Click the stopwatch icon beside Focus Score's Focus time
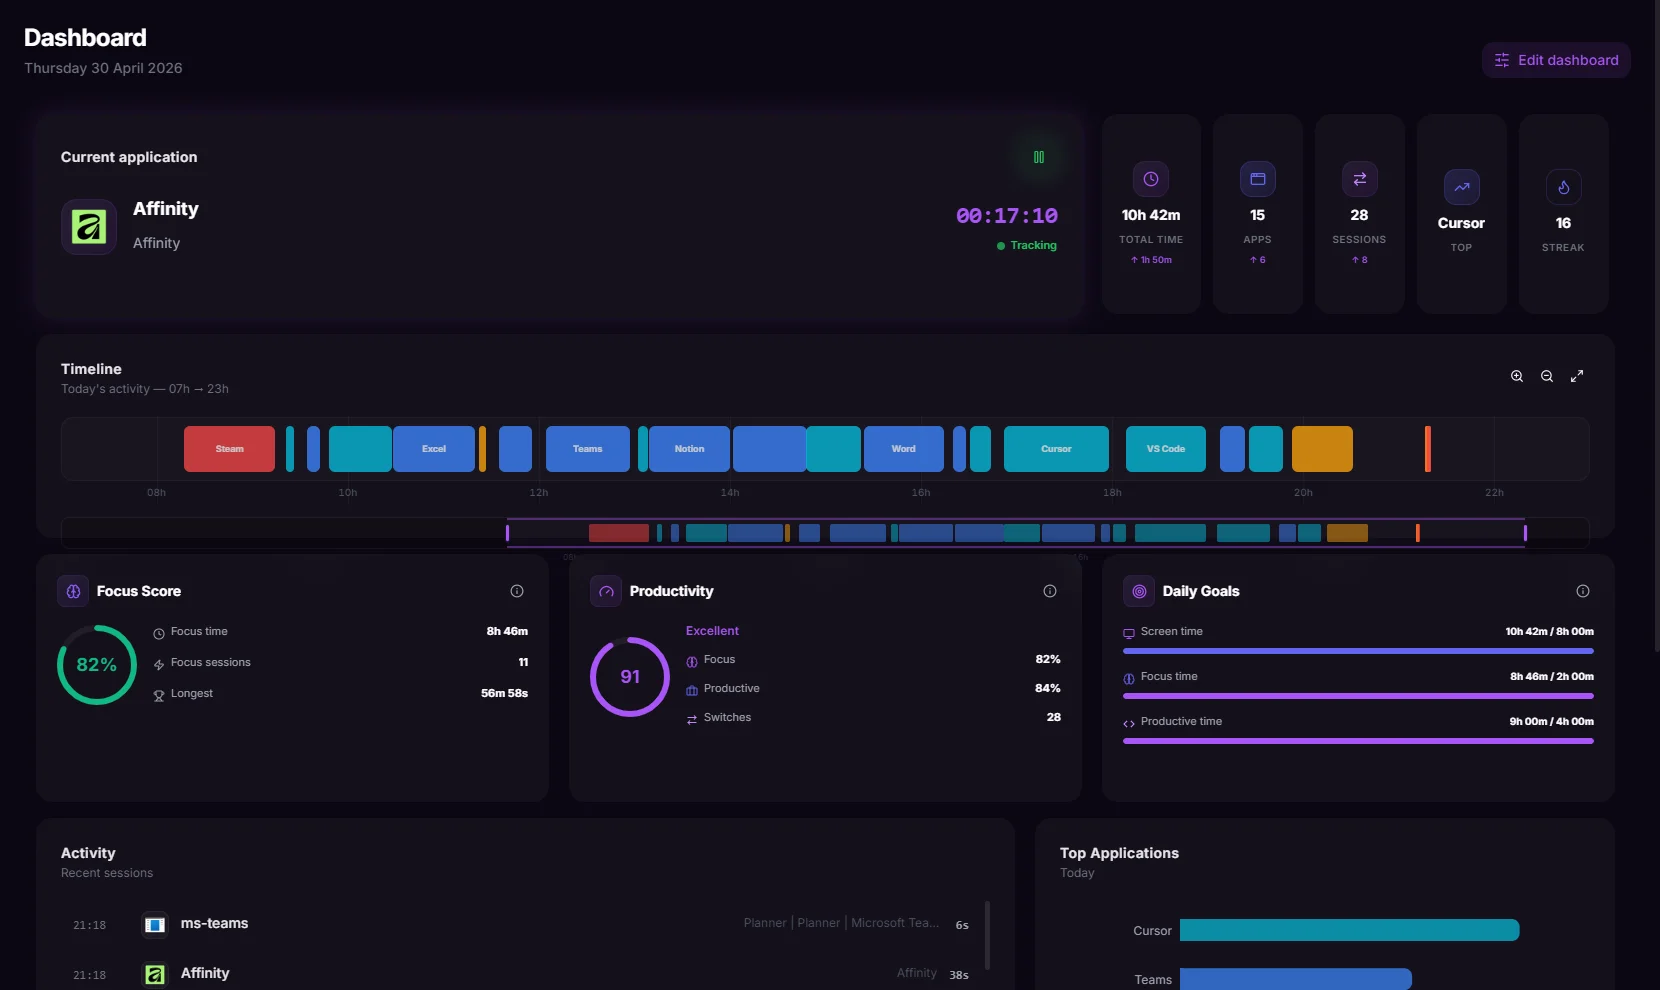 (159, 633)
